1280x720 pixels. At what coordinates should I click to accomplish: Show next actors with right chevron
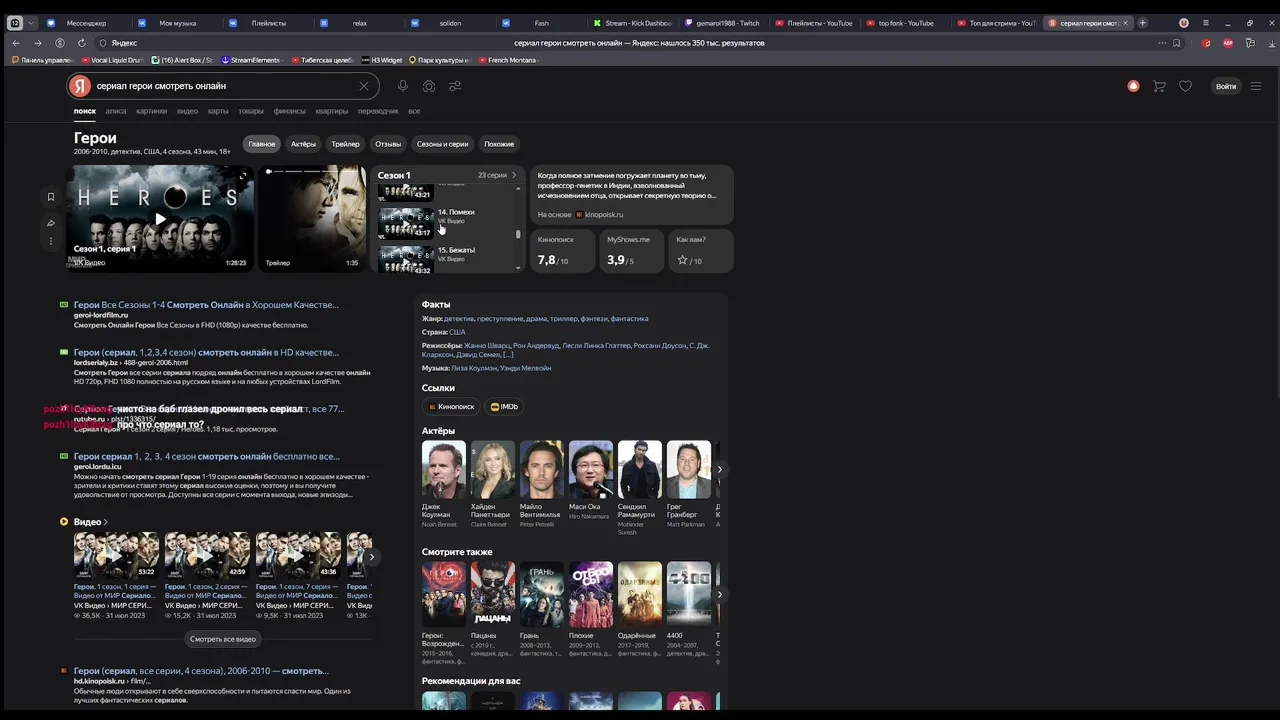click(719, 469)
